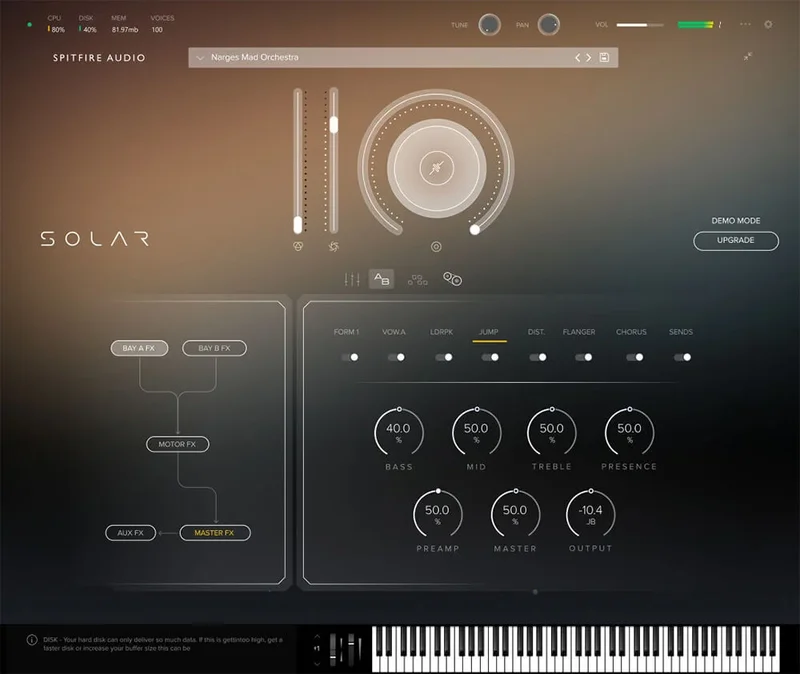Go to the previous preset arrow
Screen dimensions: 800x674
(578, 58)
